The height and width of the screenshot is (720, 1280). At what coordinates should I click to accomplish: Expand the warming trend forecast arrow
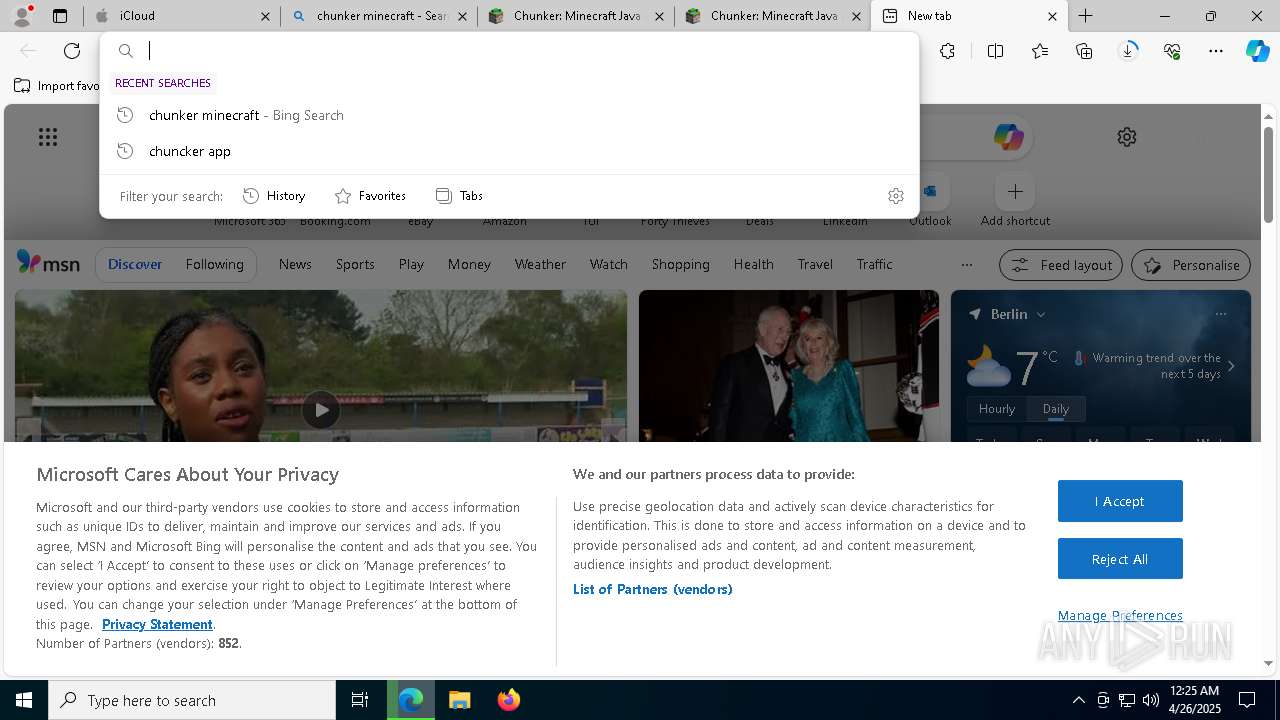click(1231, 366)
